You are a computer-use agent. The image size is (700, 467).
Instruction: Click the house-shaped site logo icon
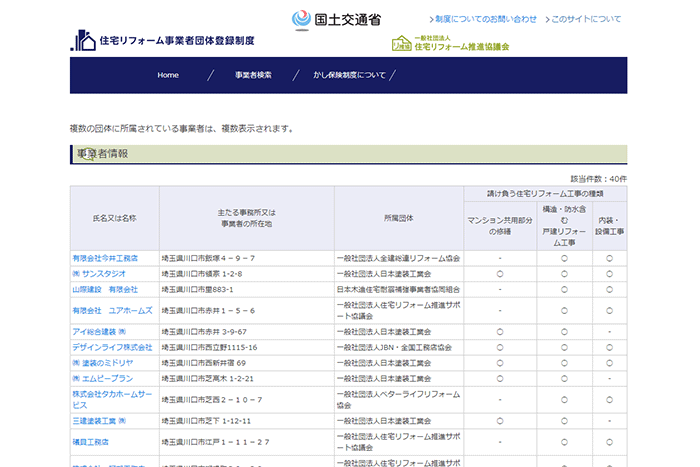pyautogui.click(x=83, y=40)
